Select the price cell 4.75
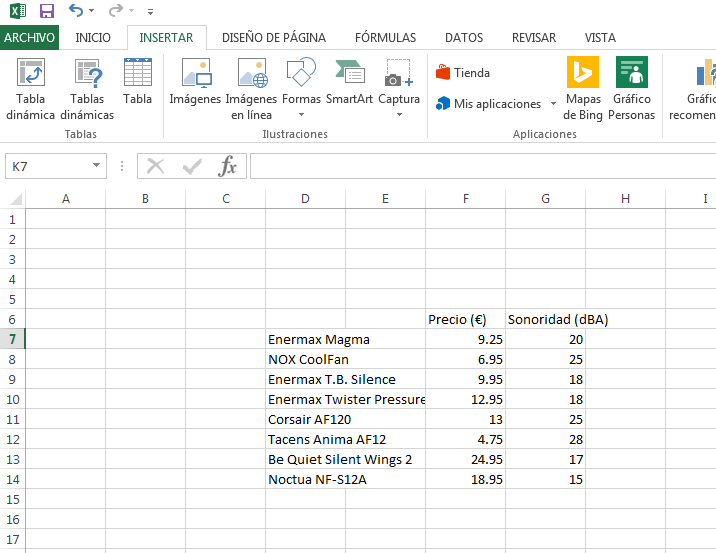The image size is (716, 553). tap(465, 439)
